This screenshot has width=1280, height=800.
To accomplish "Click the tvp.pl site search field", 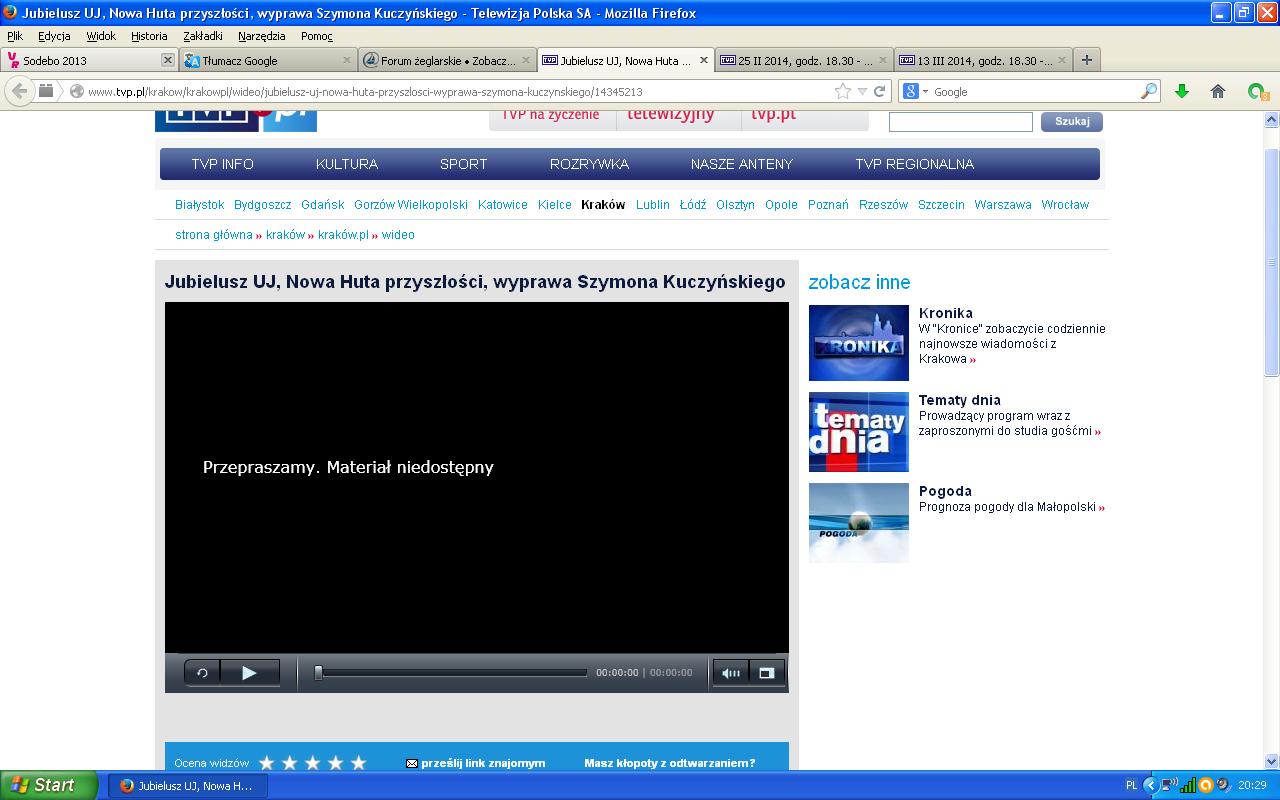I will coord(960,122).
